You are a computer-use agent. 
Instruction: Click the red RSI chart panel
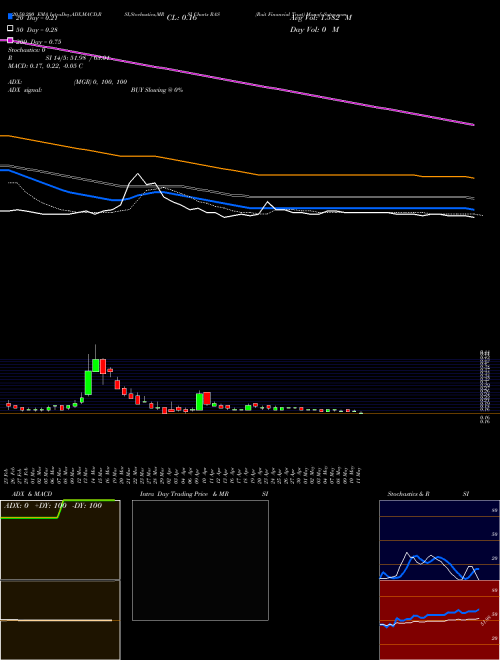click(x=439, y=620)
